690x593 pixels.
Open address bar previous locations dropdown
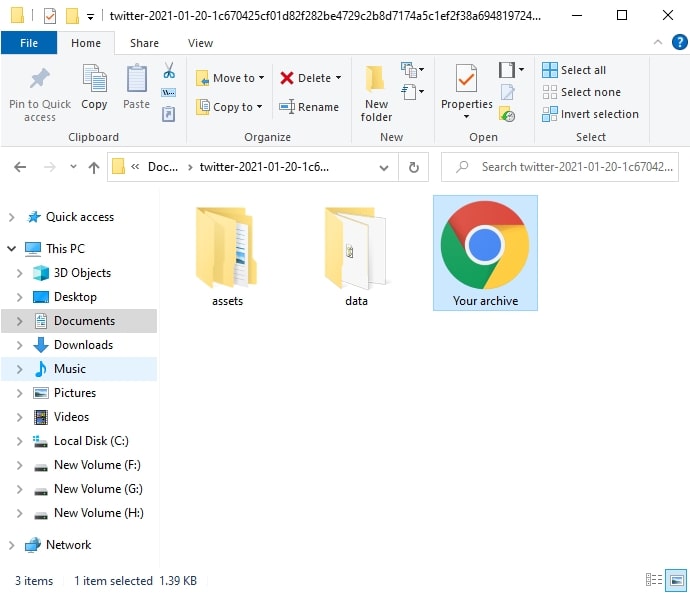click(384, 168)
